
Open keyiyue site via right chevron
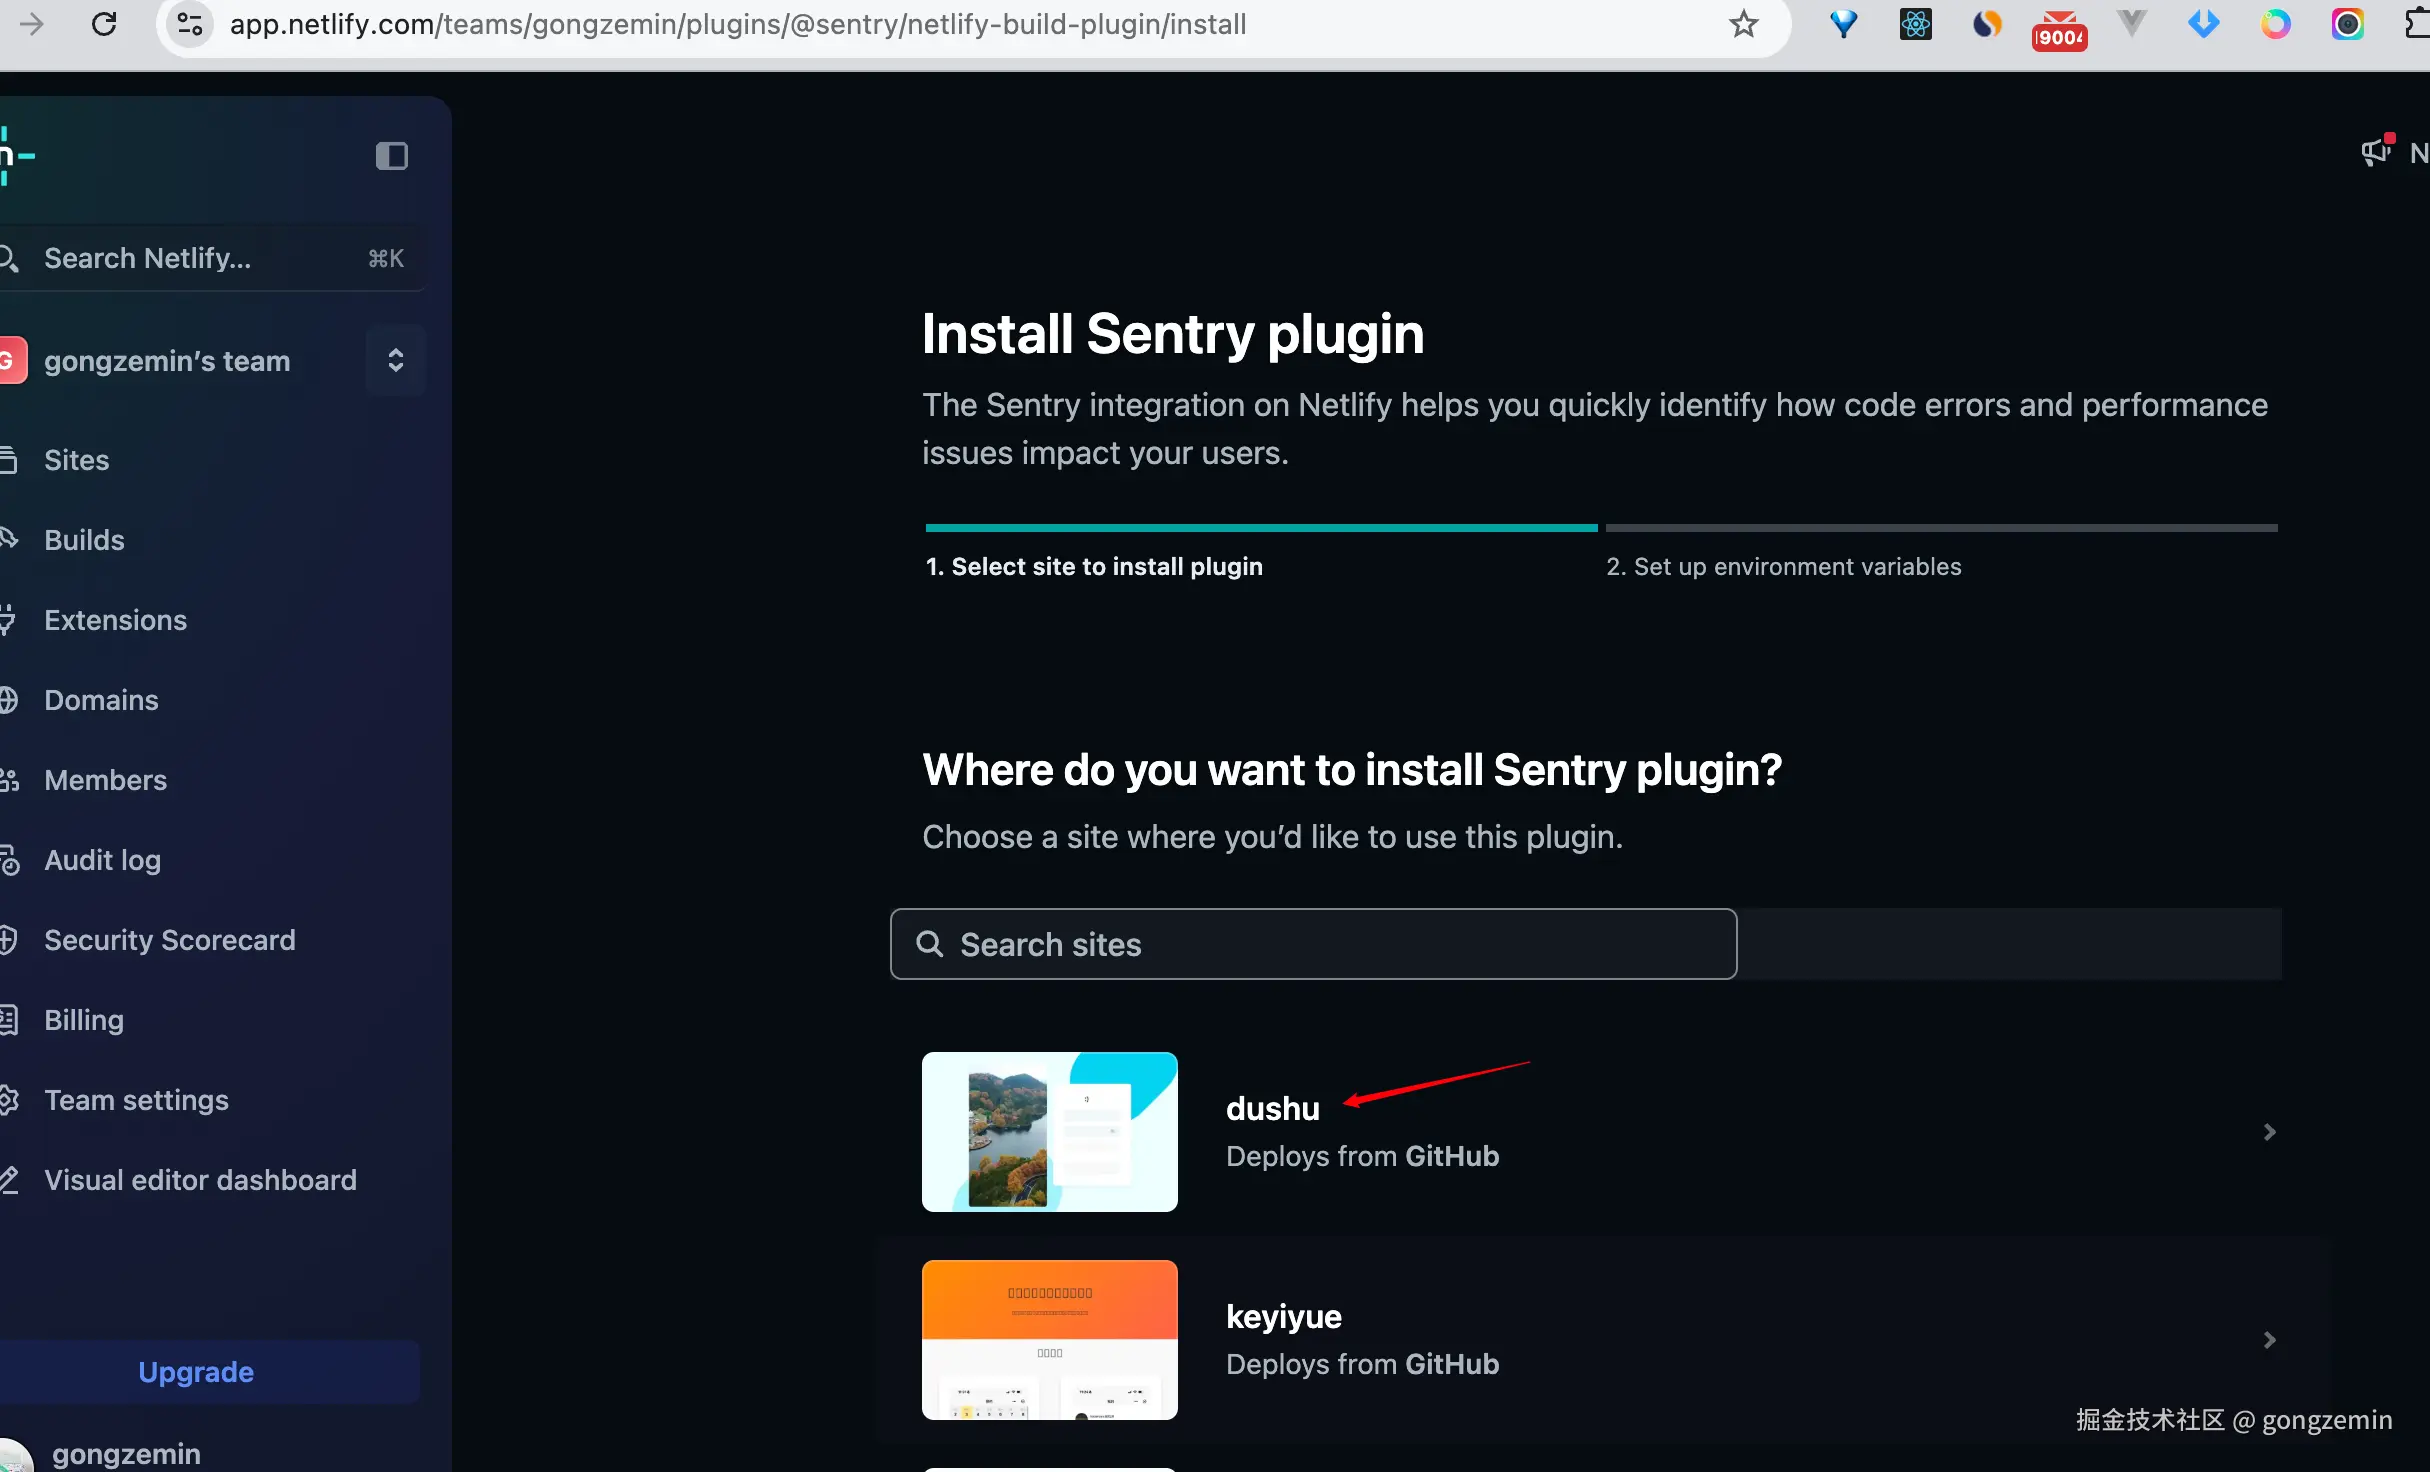(x=2269, y=1340)
